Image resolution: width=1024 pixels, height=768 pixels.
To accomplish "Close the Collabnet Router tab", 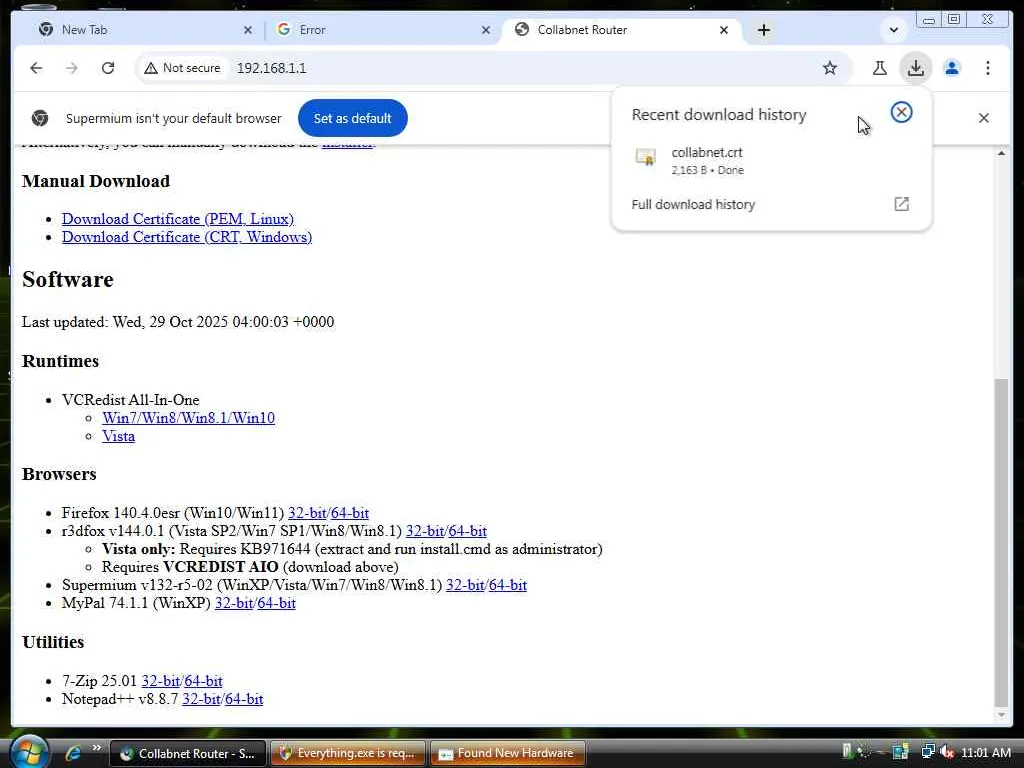I will tap(724, 30).
